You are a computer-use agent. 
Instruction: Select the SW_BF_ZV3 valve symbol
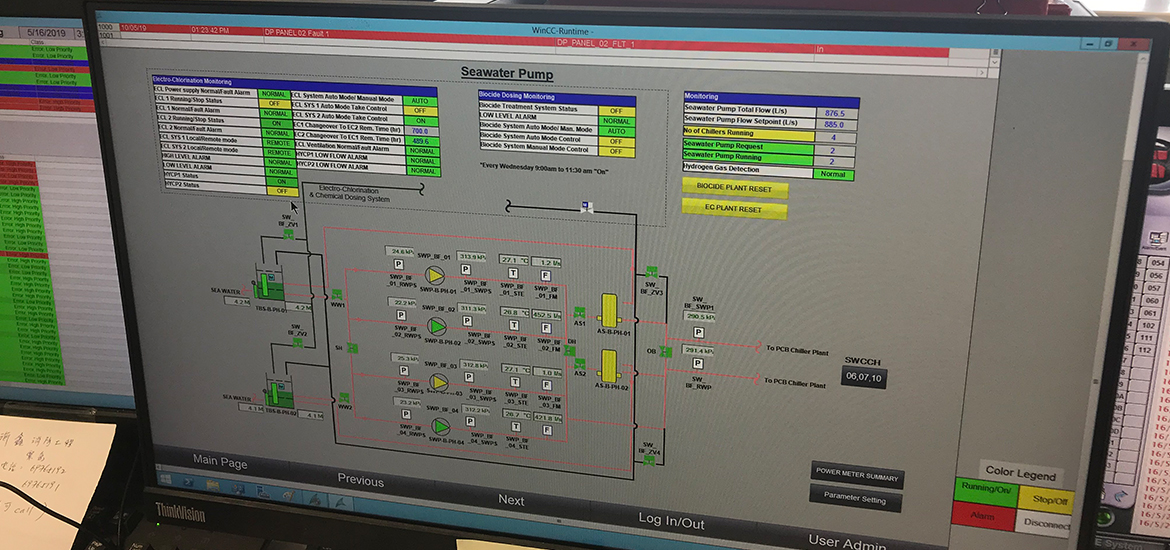tap(652, 272)
